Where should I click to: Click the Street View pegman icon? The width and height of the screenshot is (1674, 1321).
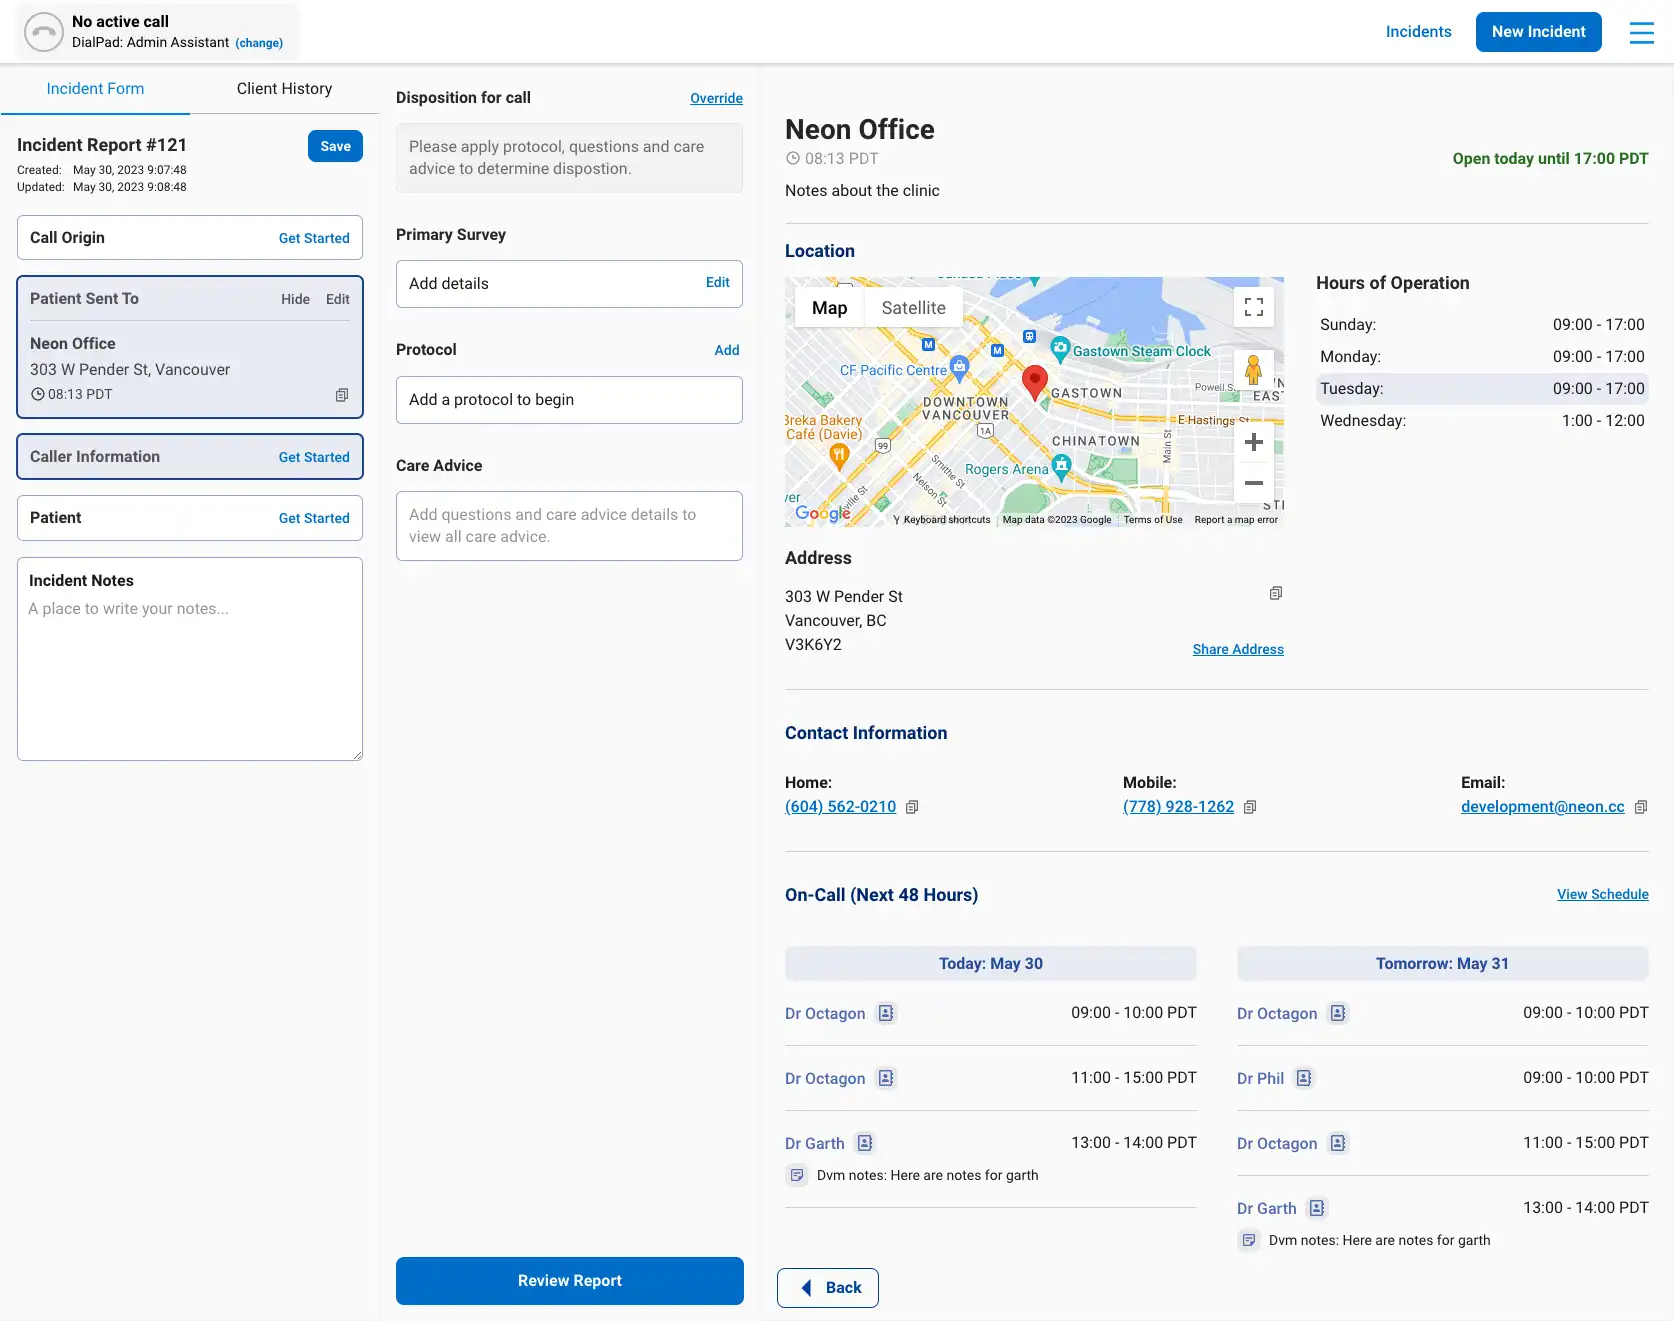(1253, 371)
